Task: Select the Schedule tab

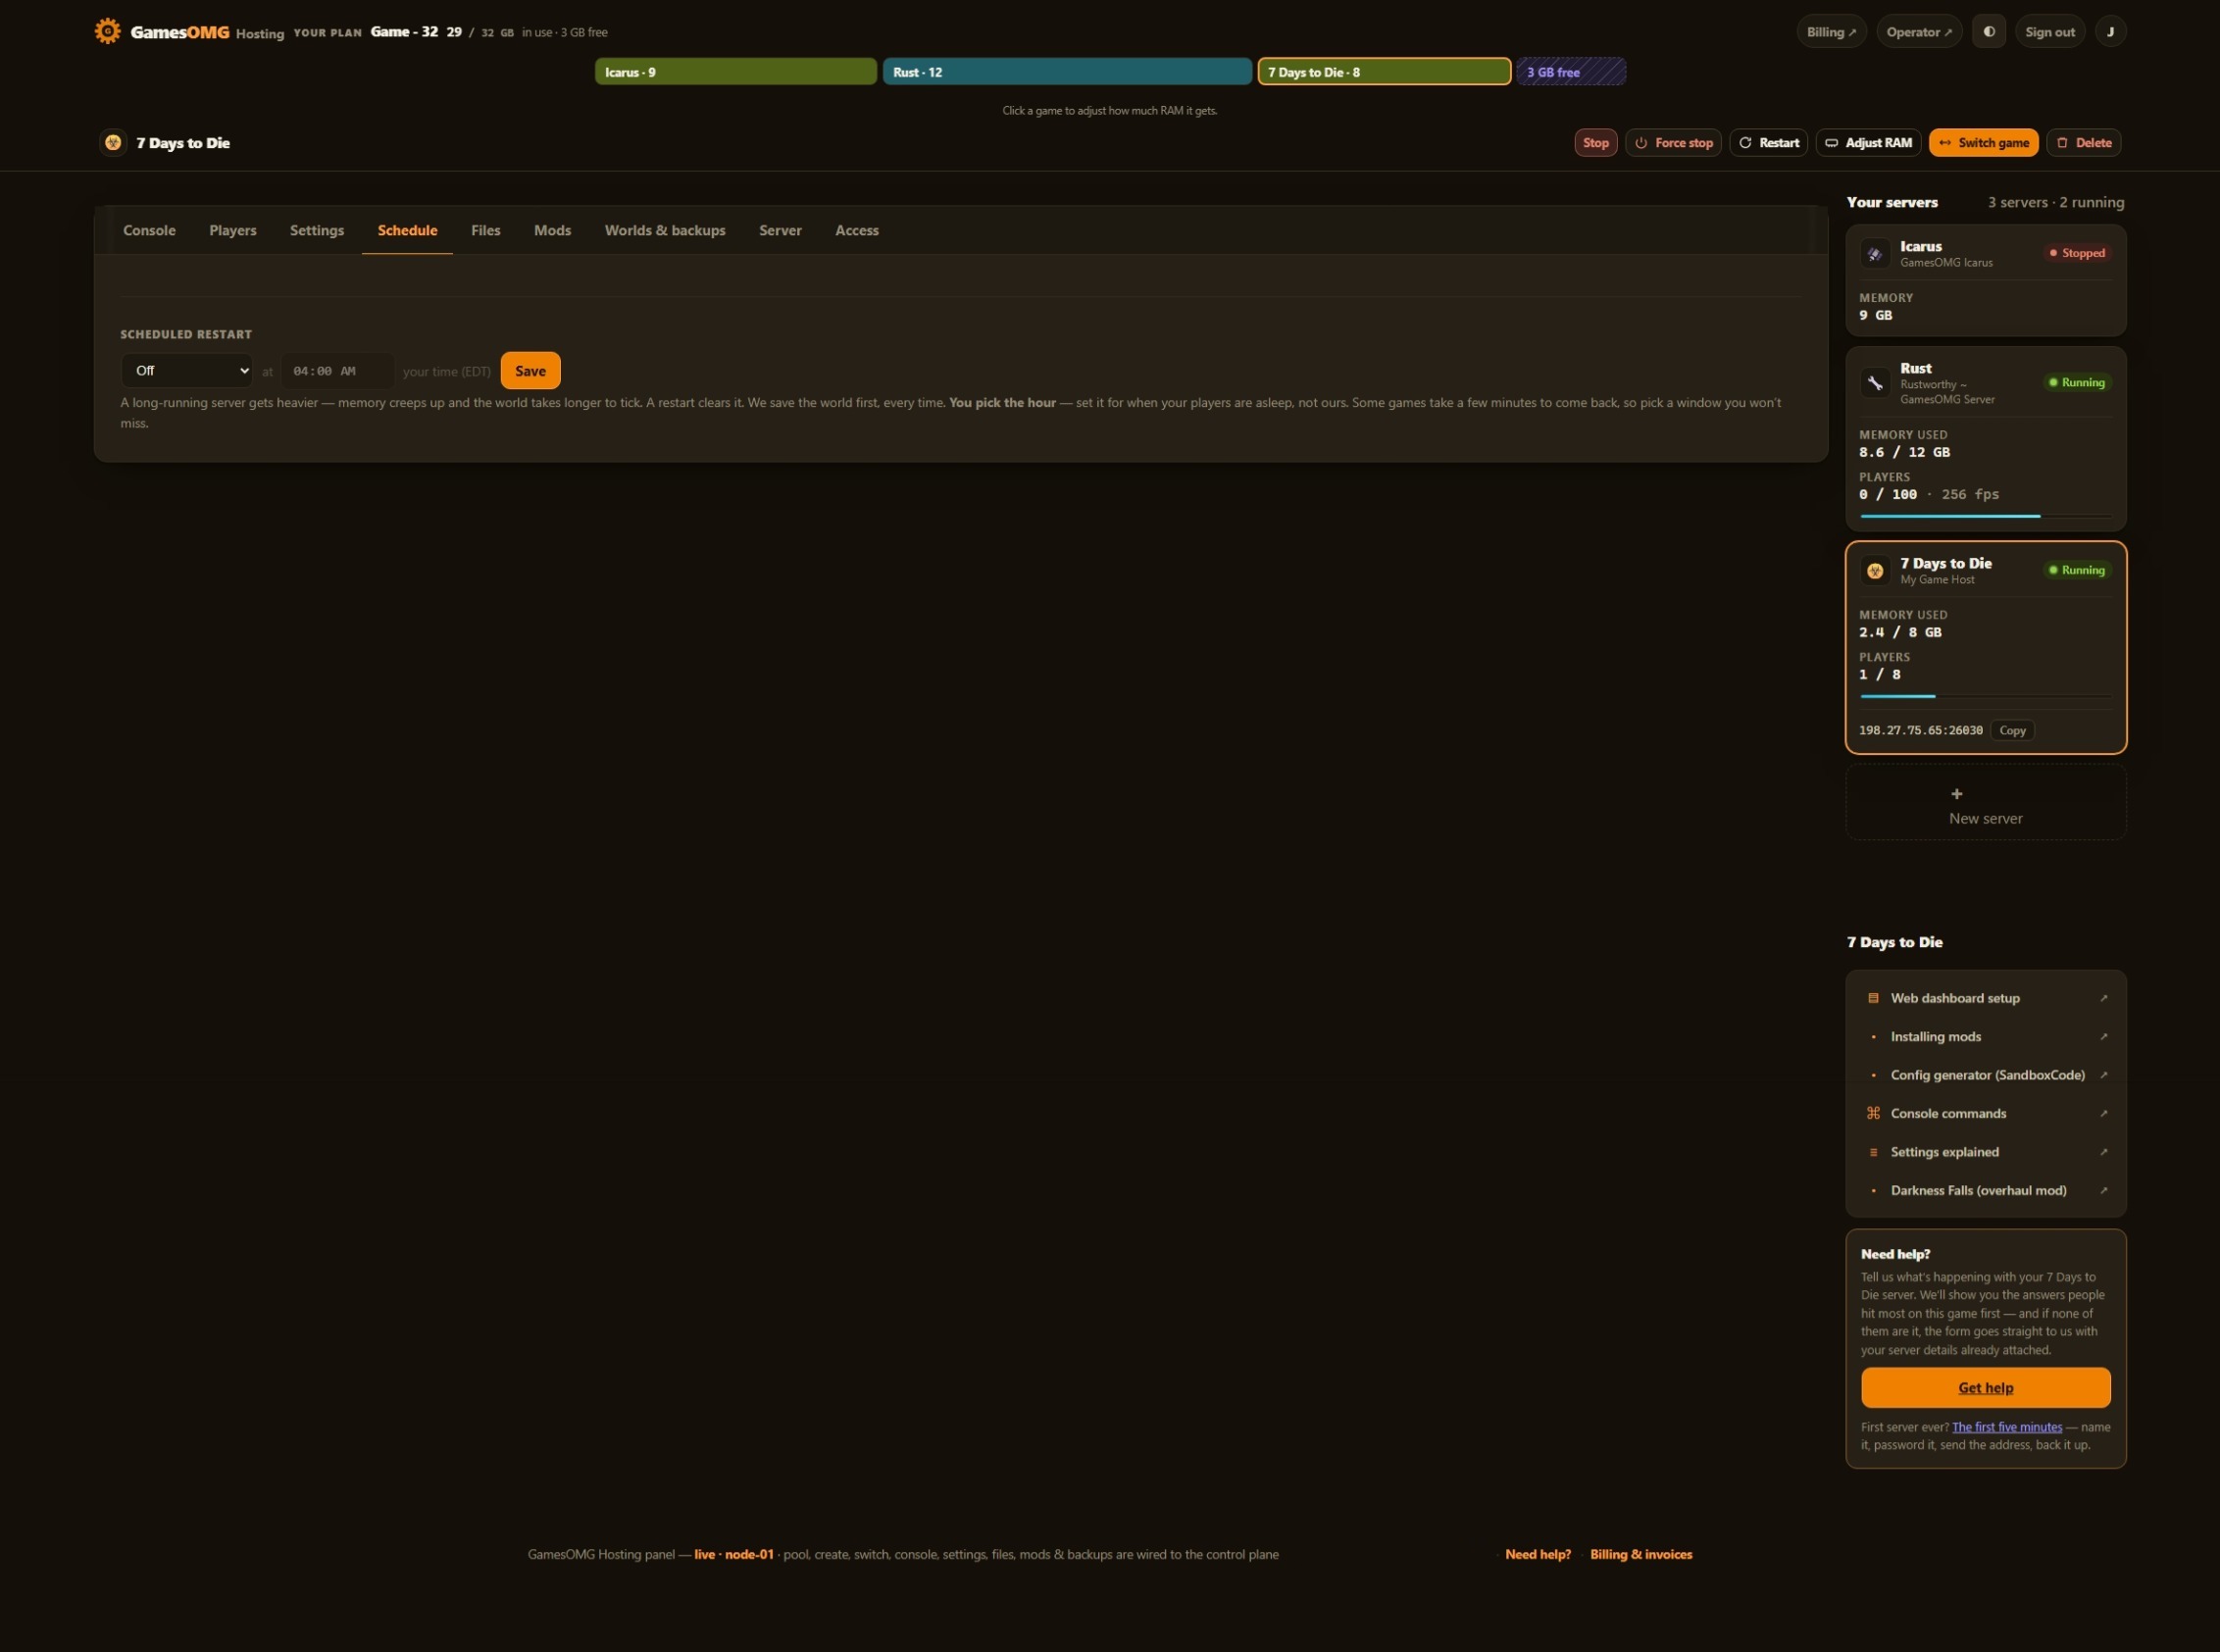Action: 407,230
